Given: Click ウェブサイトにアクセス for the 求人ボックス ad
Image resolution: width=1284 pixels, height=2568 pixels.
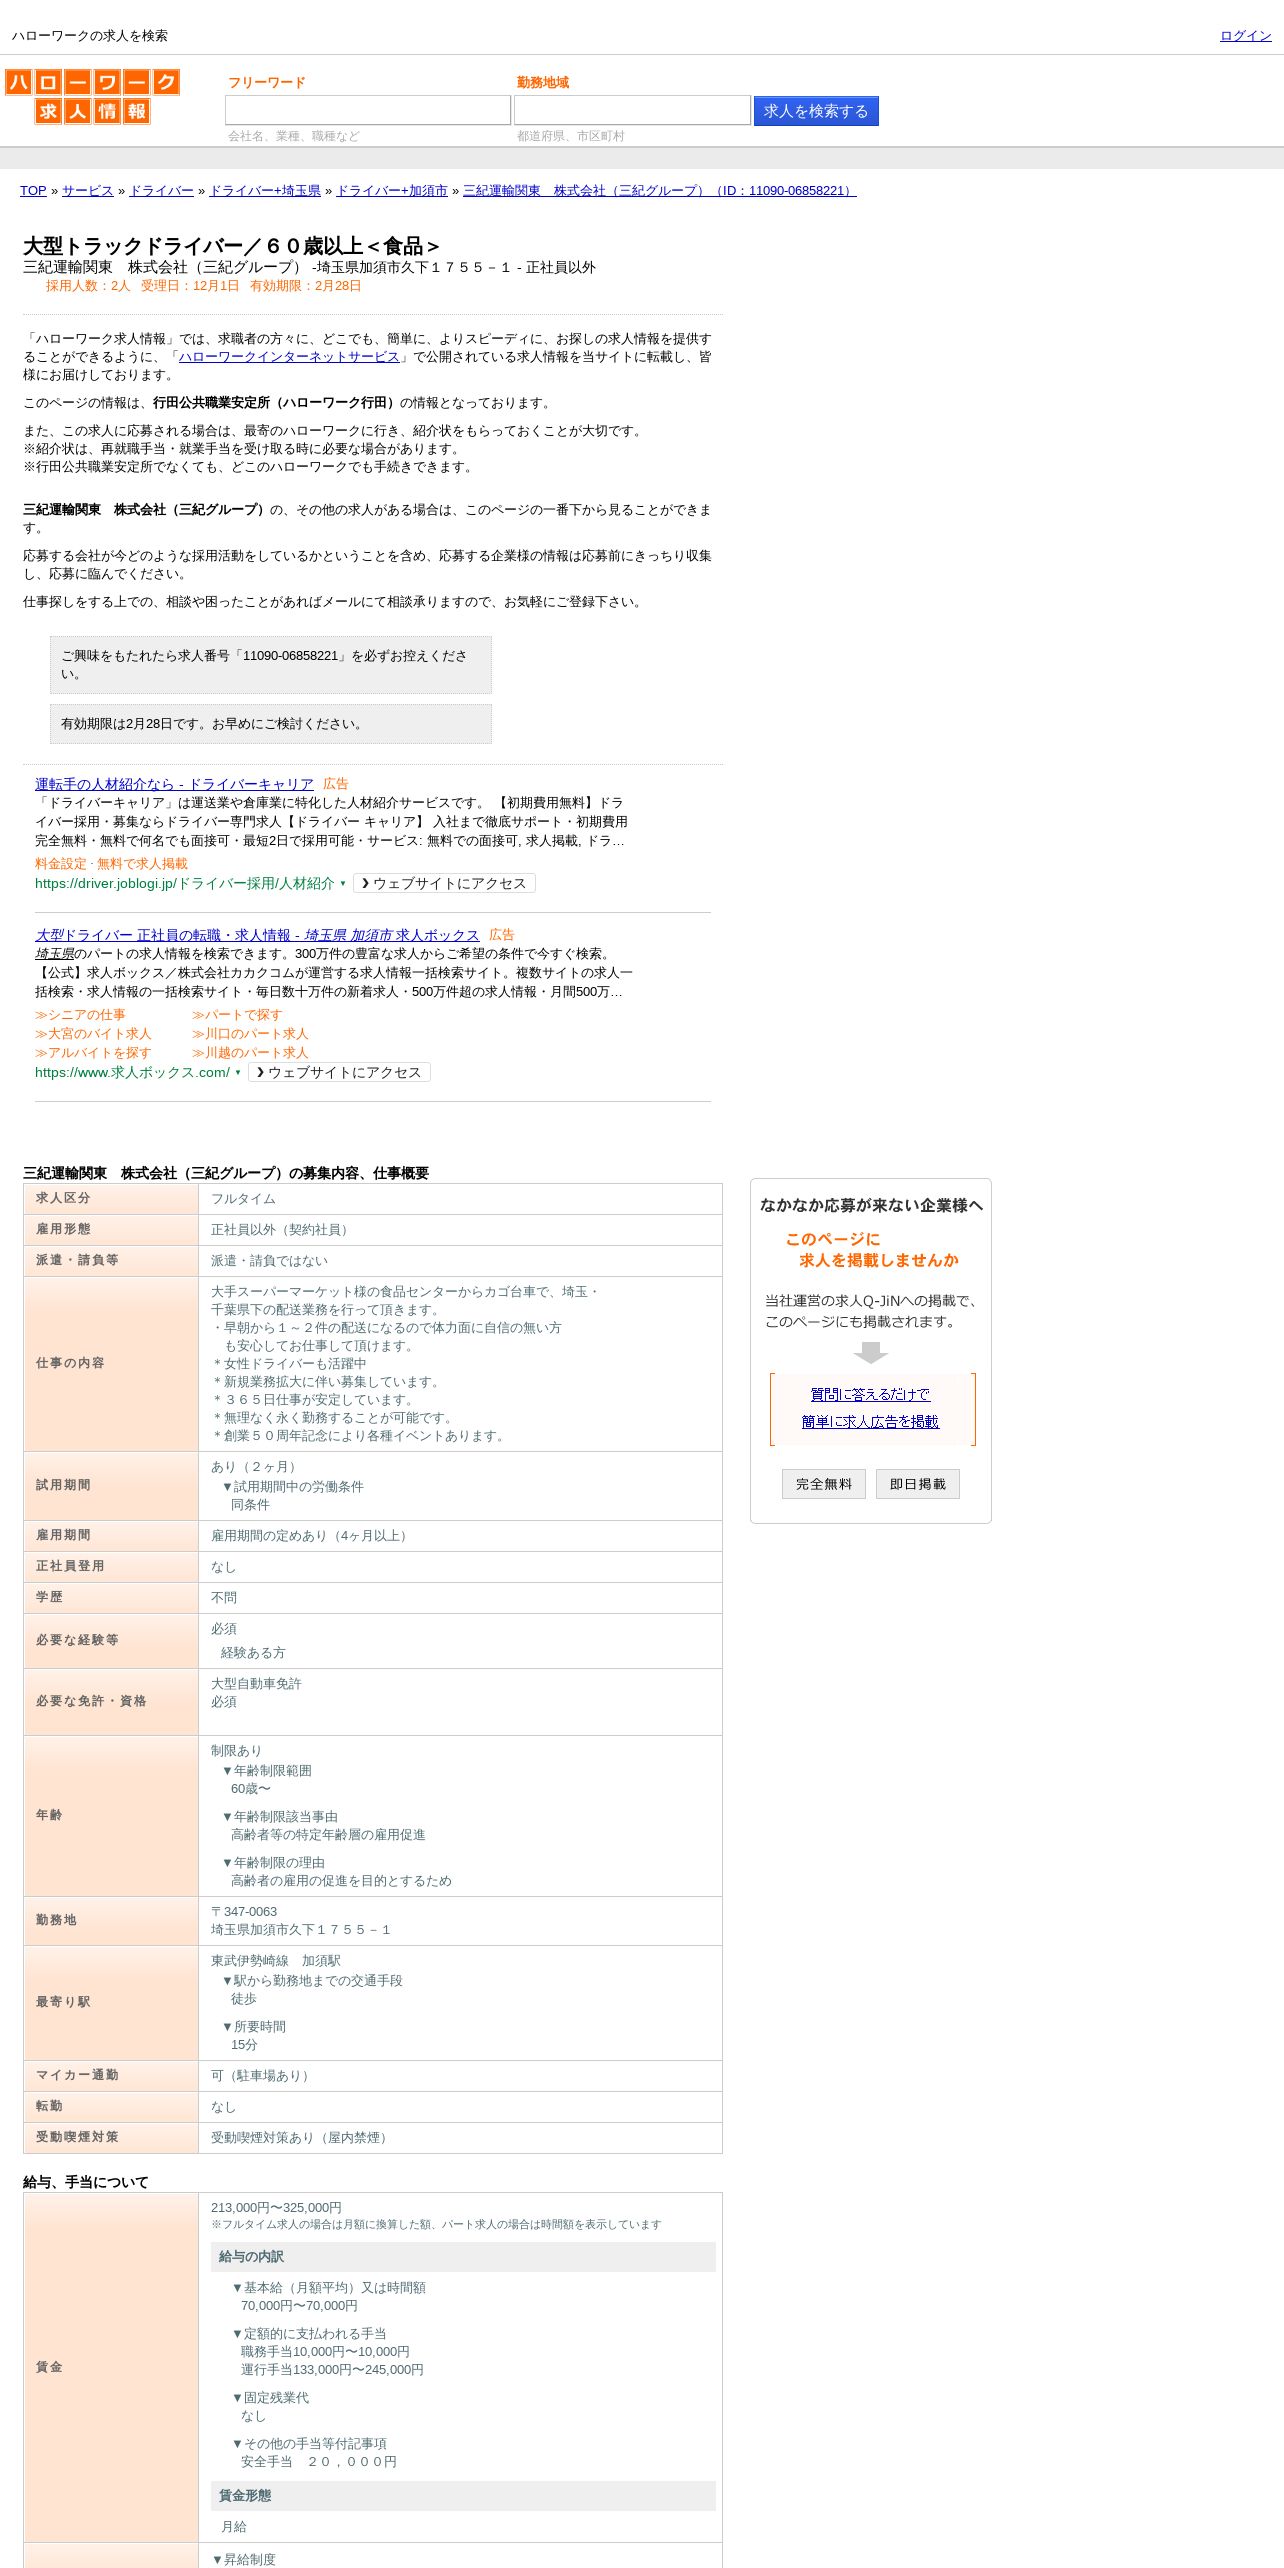Looking at the screenshot, I should click(x=339, y=1073).
